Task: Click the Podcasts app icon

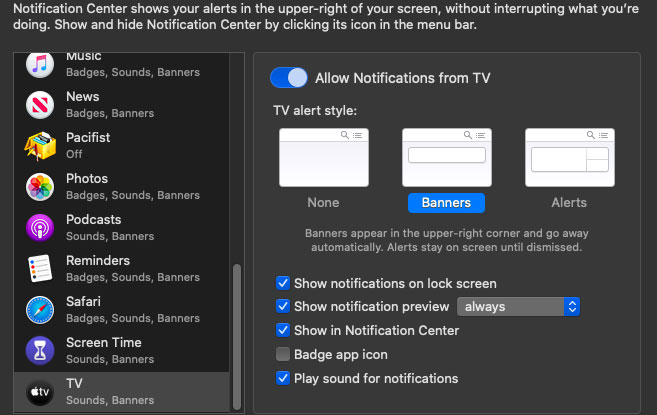Action: coord(40,228)
